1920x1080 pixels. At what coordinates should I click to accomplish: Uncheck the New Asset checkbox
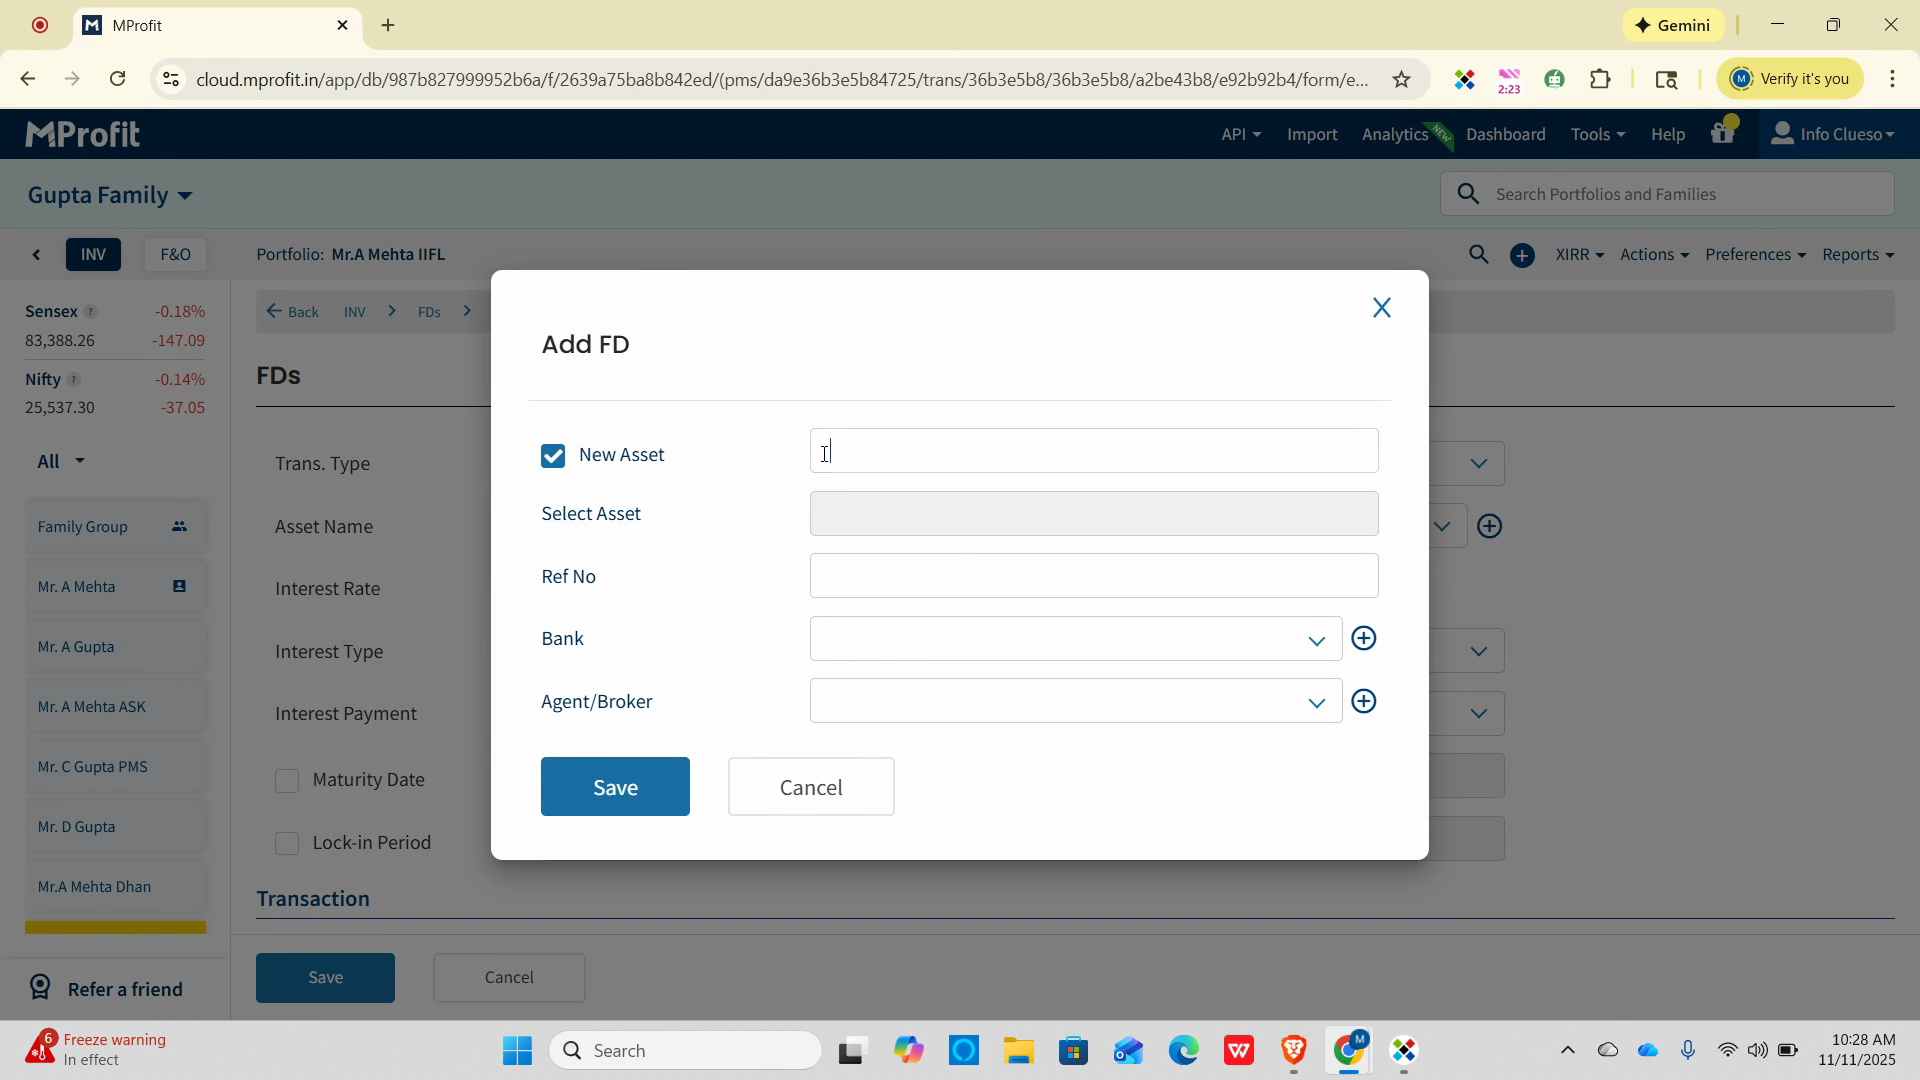553,456
